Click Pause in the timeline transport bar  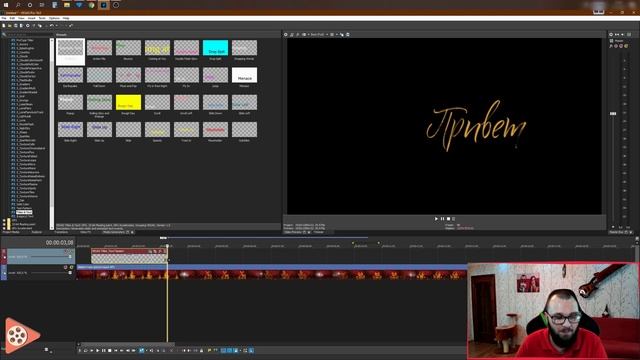click(103, 350)
